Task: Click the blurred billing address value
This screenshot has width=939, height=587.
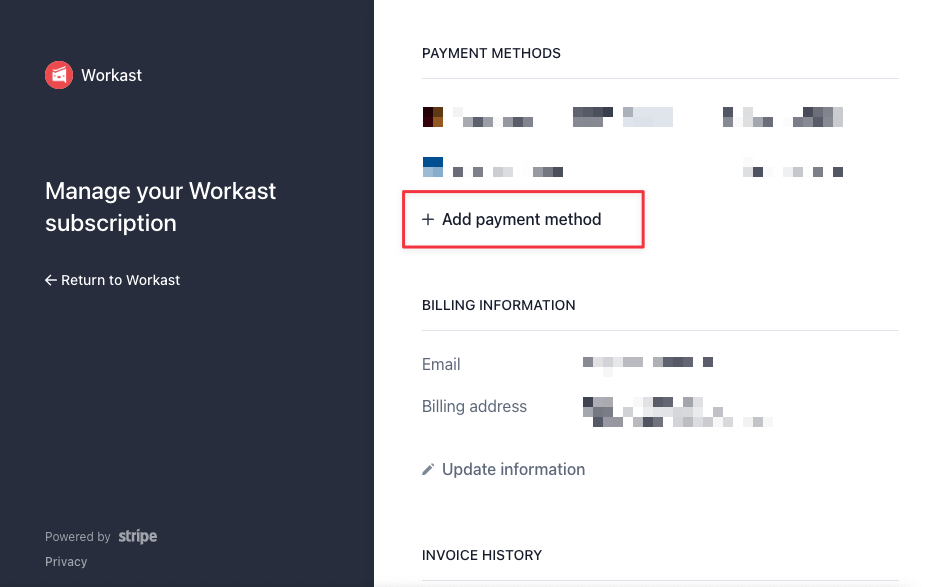Action: tap(677, 412)
